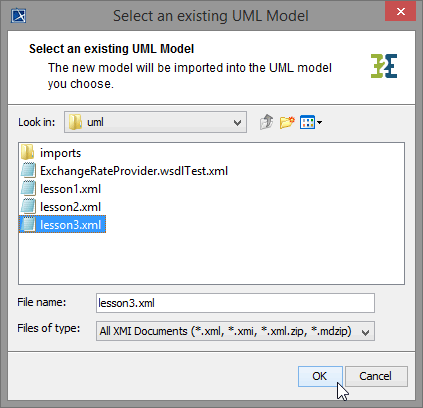
Task: Open the view menu list icon
Action: 307,122
